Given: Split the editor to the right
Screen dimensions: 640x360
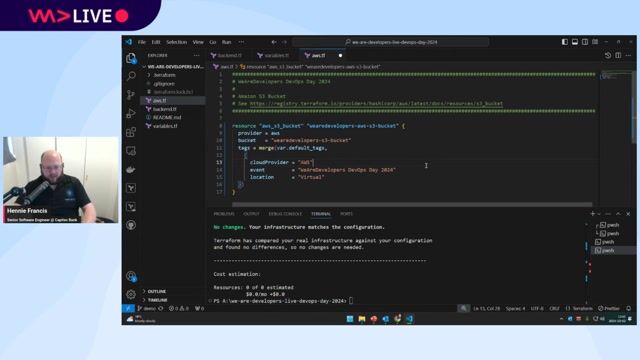Looking at the screenshot, I should click(618, 56).
